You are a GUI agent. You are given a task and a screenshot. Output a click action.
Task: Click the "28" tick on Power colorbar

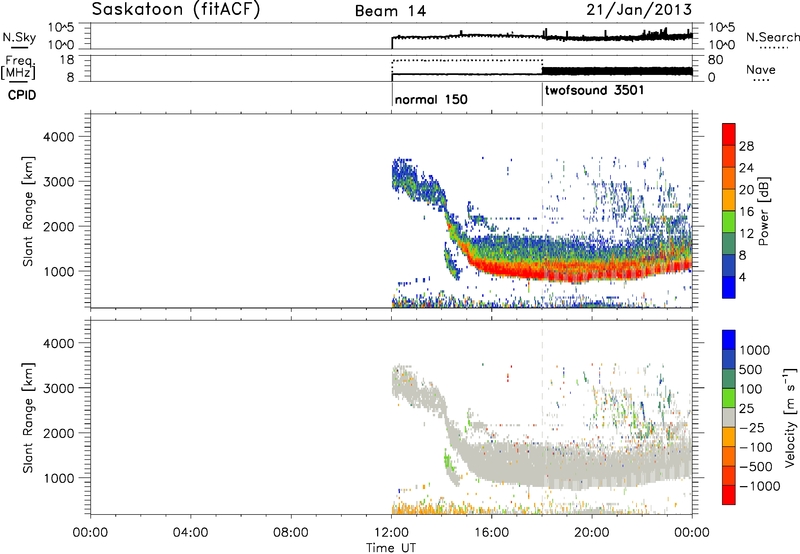pyautogui.click(x=746, y=146)
